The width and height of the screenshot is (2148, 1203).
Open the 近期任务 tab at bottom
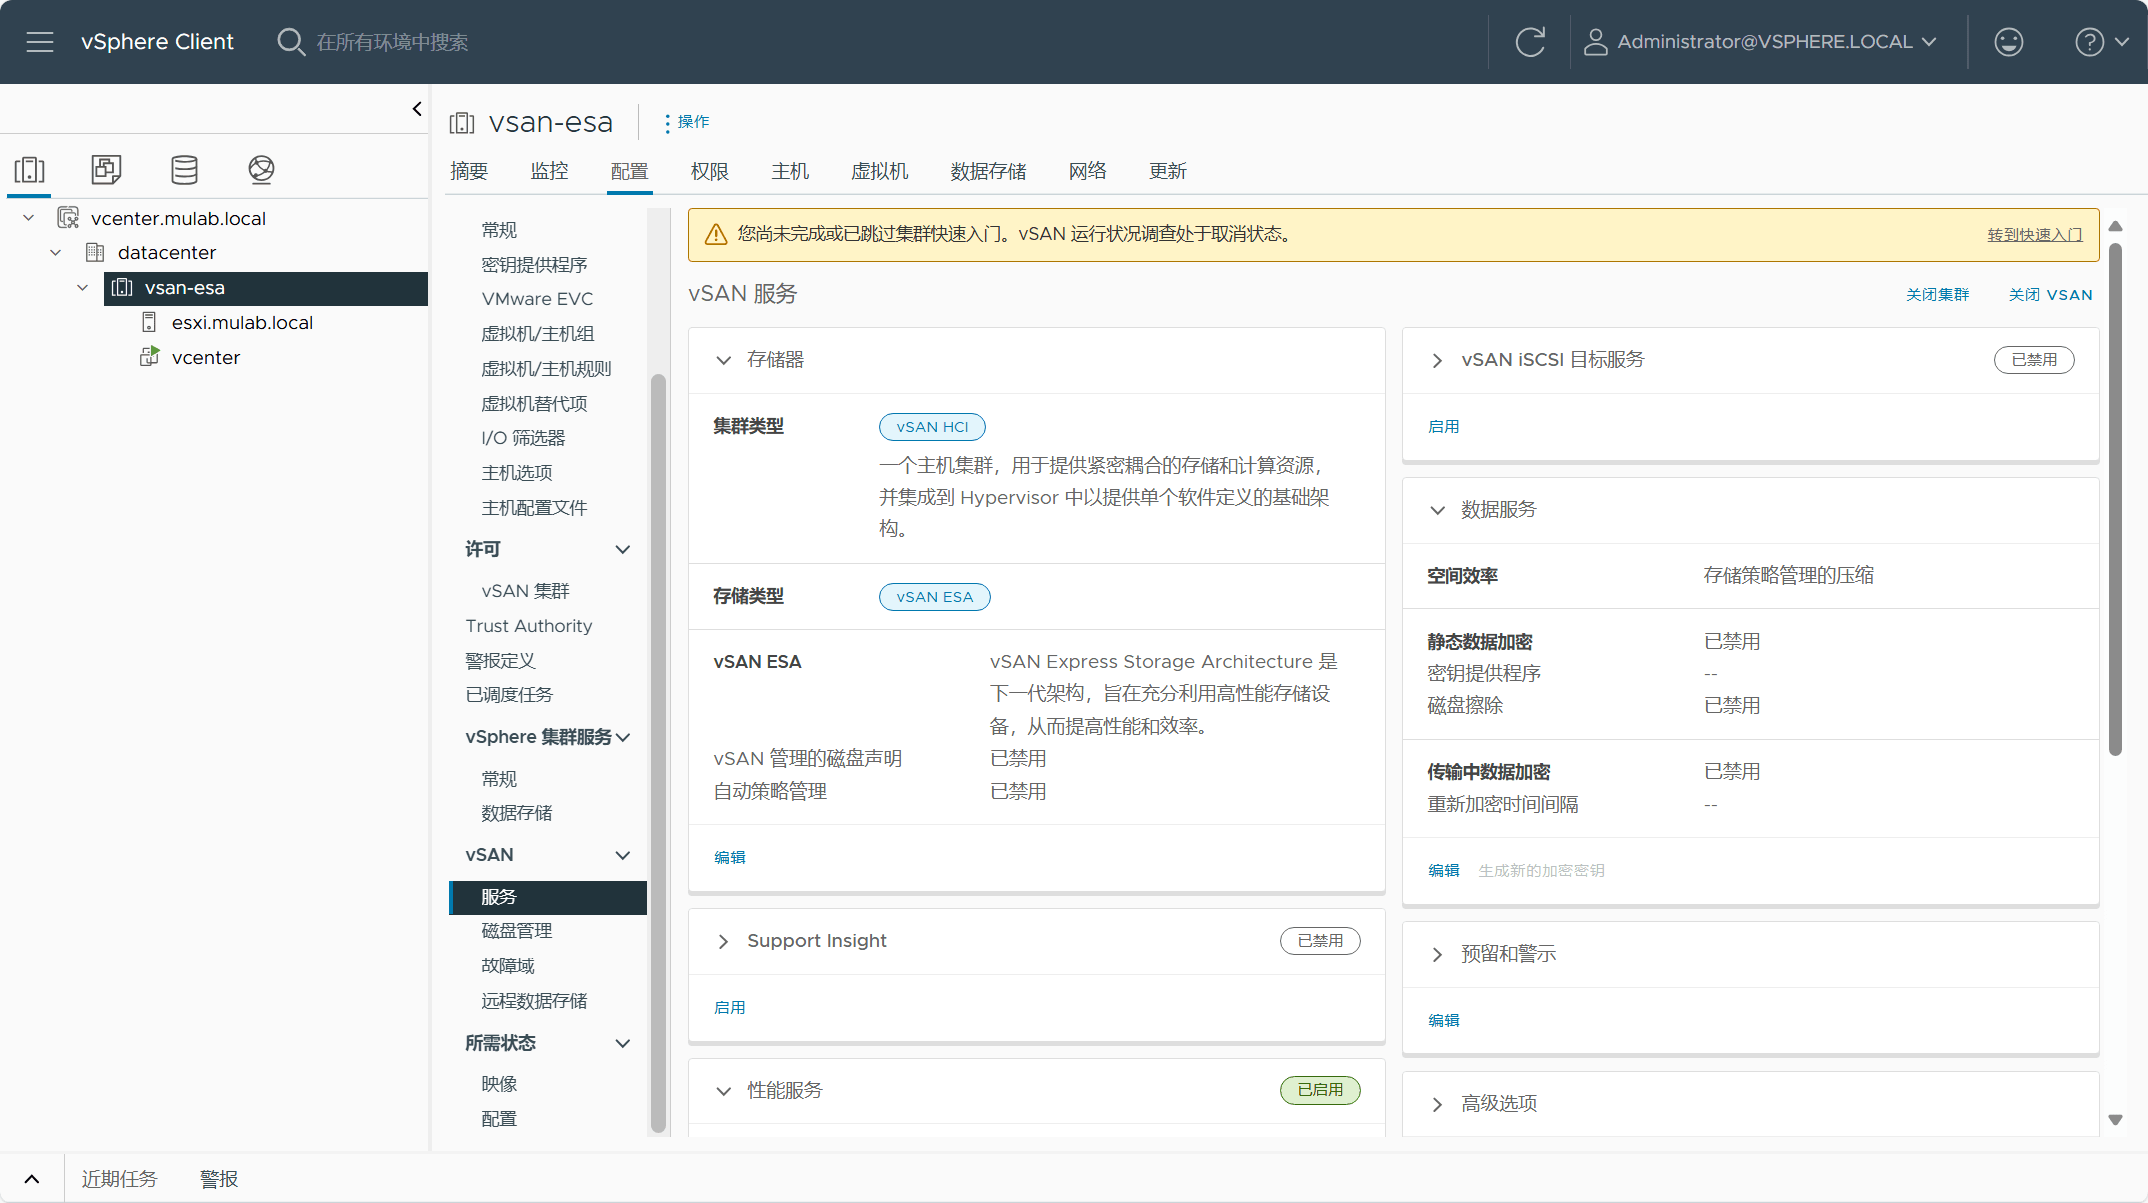[119, 1179]
